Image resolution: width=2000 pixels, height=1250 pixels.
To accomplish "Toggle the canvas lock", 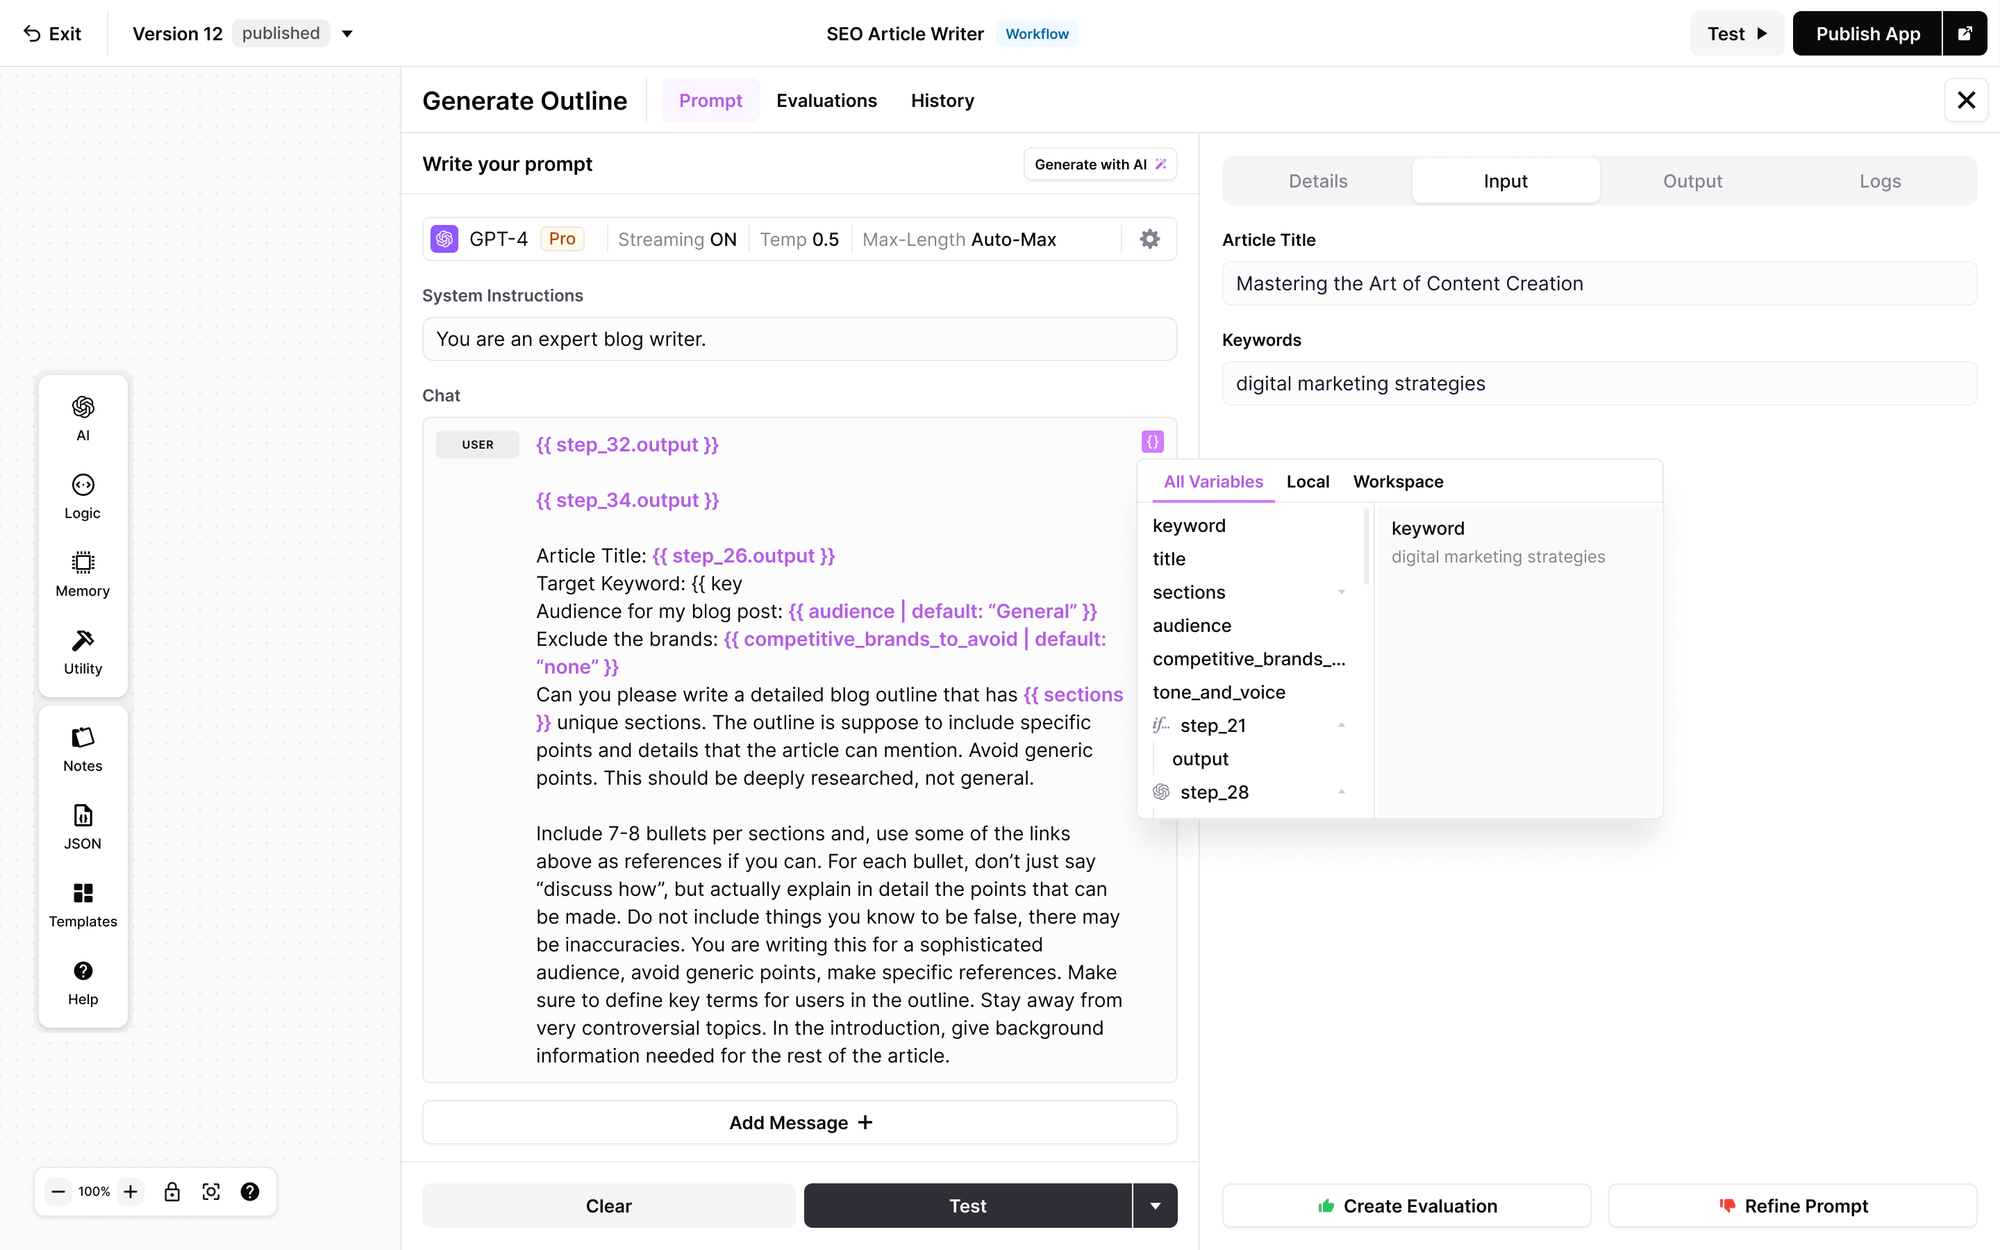I will (x=172, y=1191).
